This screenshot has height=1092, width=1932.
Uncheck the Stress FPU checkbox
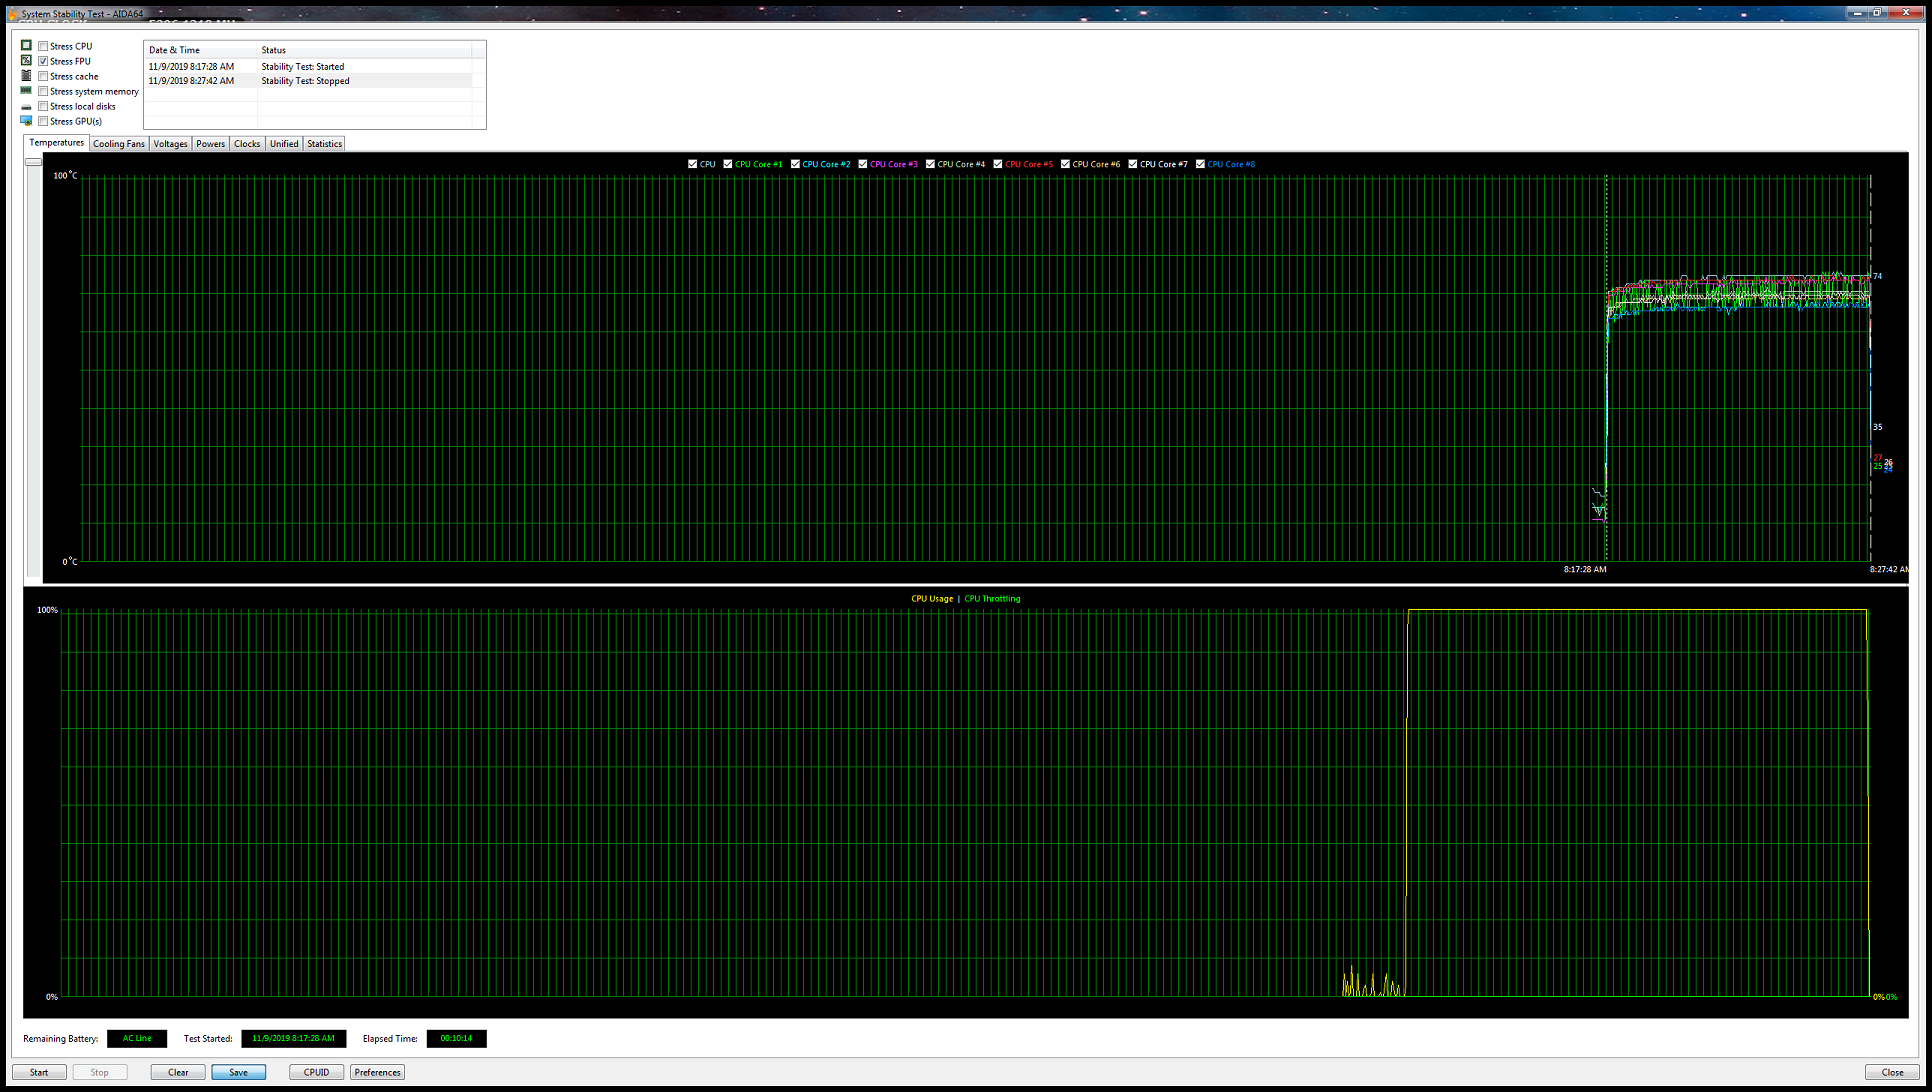[x=43, y=61]
